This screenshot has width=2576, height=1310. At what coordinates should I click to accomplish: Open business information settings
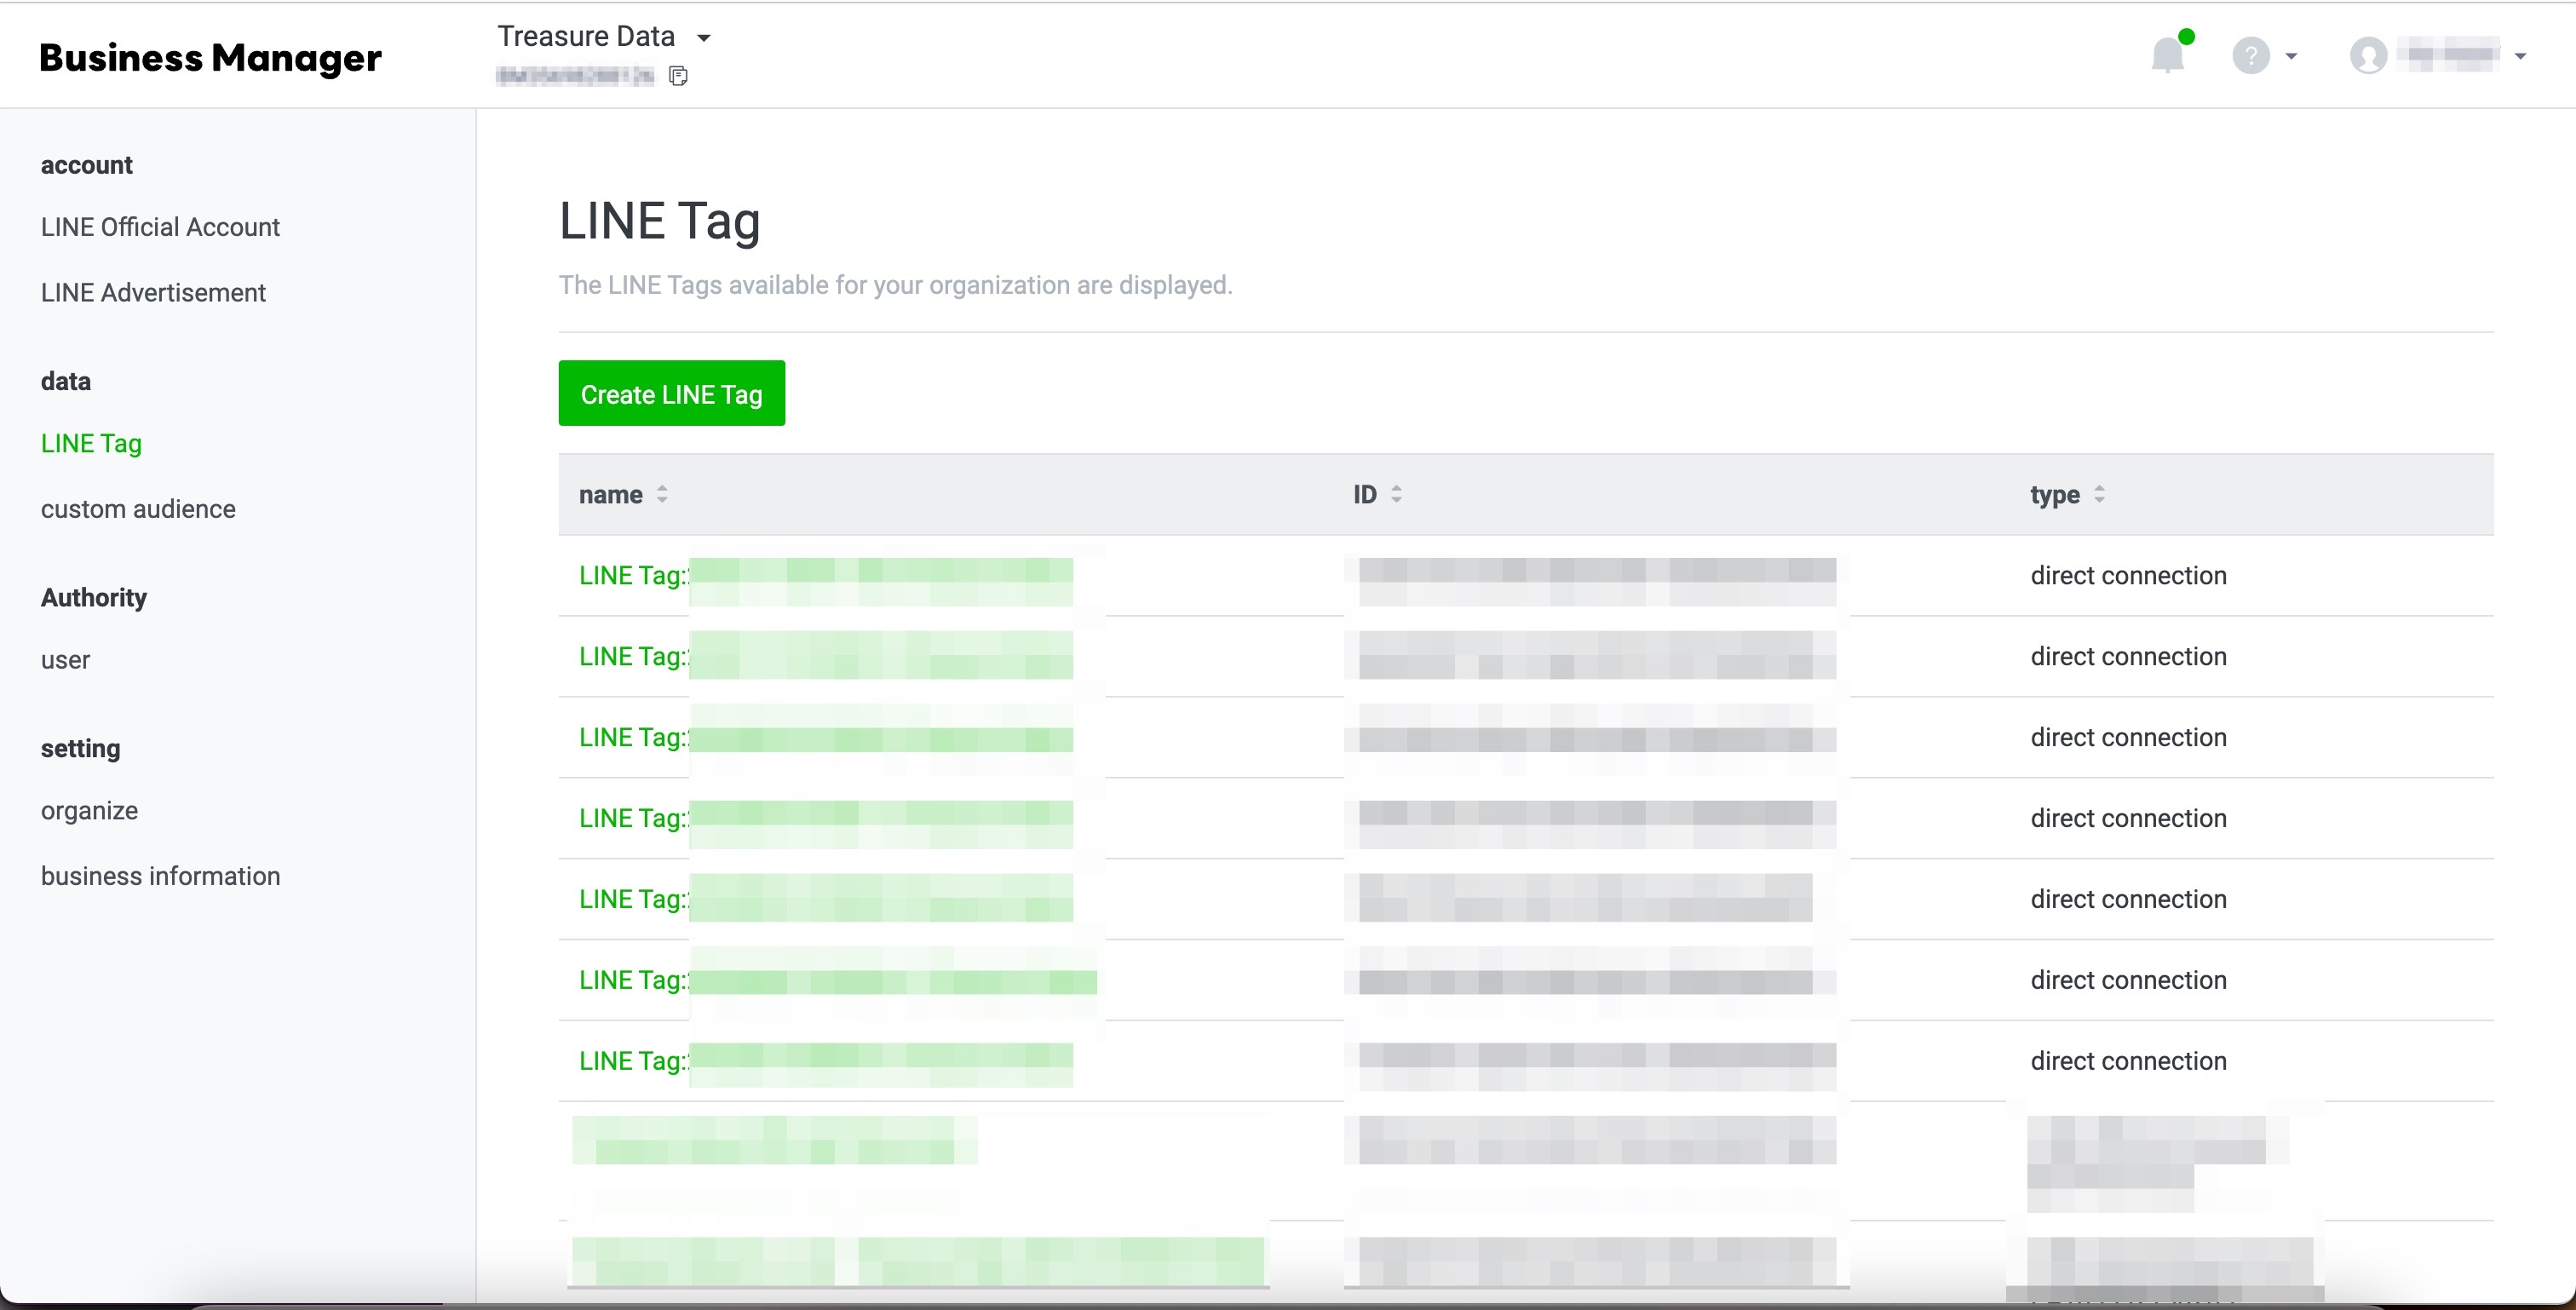160,876
